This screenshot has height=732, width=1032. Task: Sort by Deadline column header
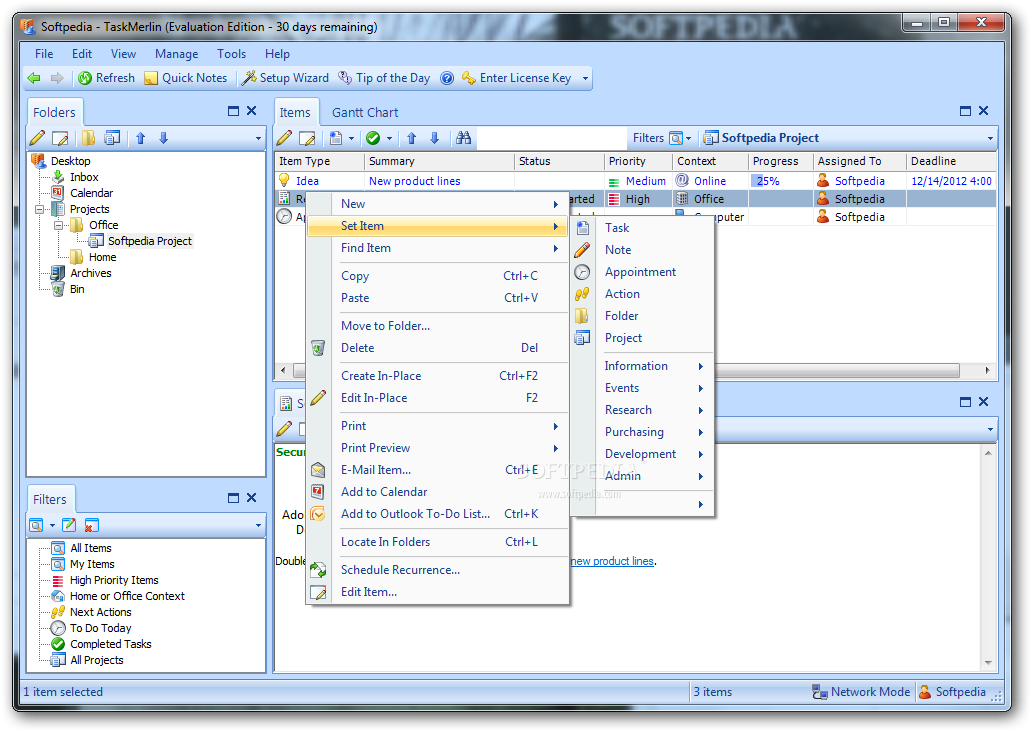click(951, 161)
